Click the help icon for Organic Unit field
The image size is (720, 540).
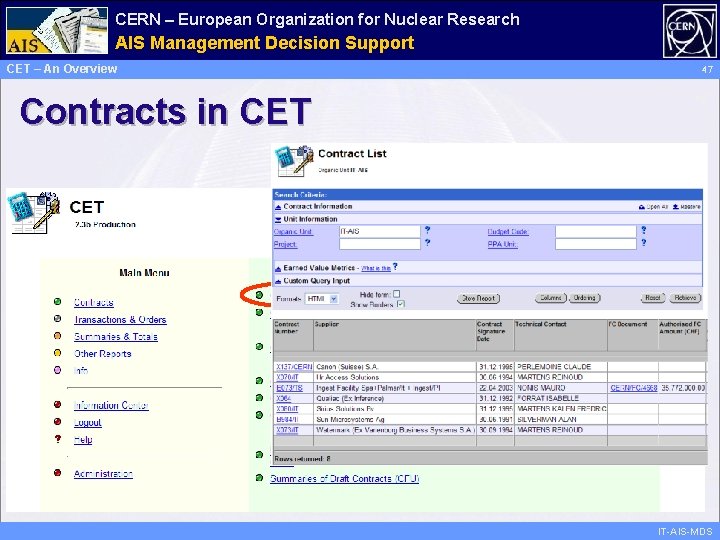428,230
